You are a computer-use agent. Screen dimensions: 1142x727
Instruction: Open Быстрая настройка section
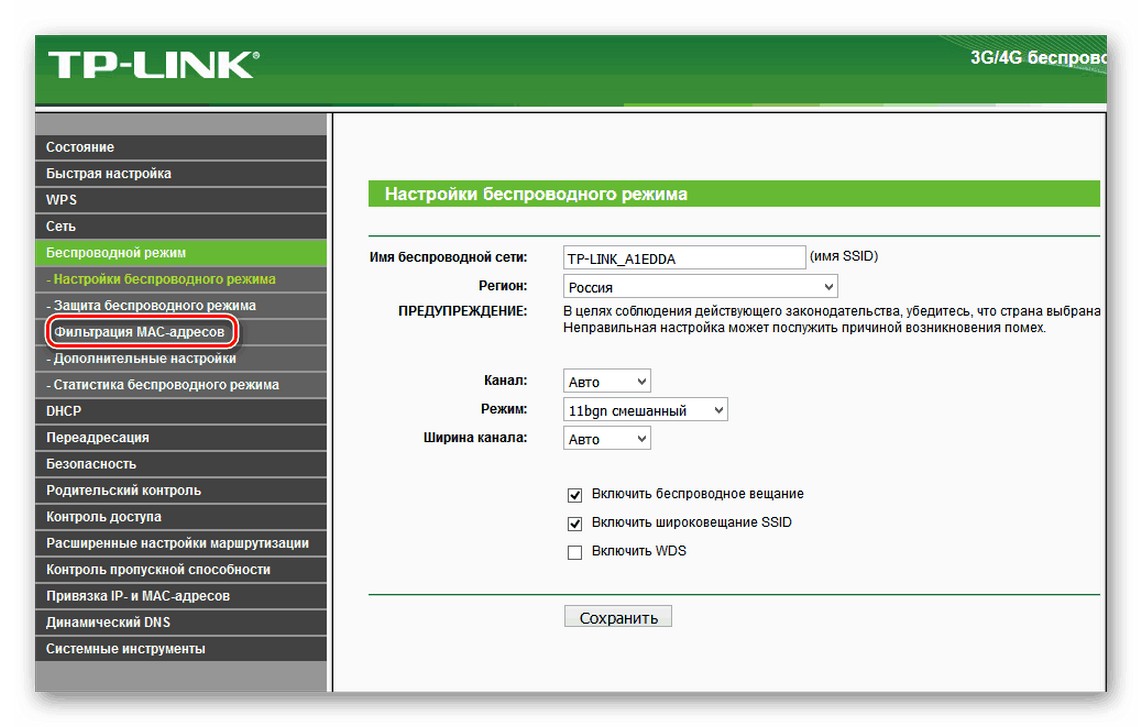[181, 173]
